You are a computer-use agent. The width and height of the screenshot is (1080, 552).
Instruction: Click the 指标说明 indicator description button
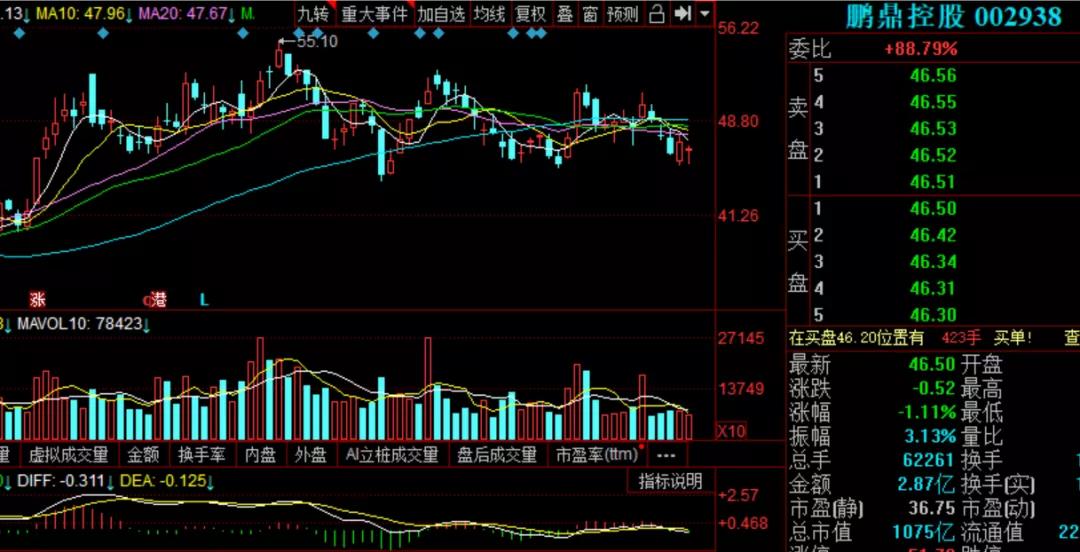670,481
